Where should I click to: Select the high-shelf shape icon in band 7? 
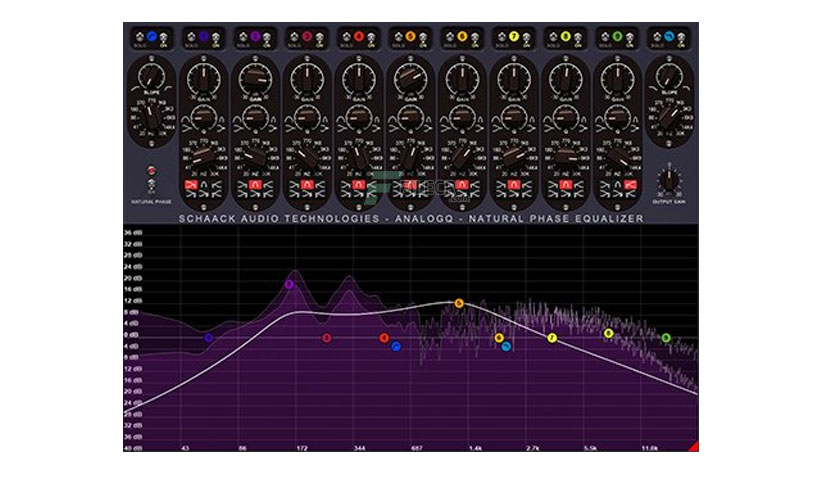pos(527,185)
